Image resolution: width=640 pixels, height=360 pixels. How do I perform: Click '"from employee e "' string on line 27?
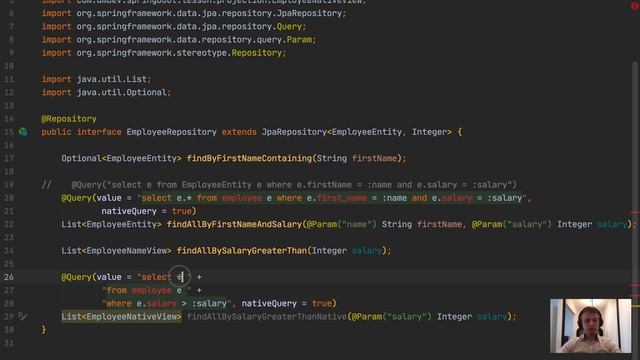[x=147, y=290]
